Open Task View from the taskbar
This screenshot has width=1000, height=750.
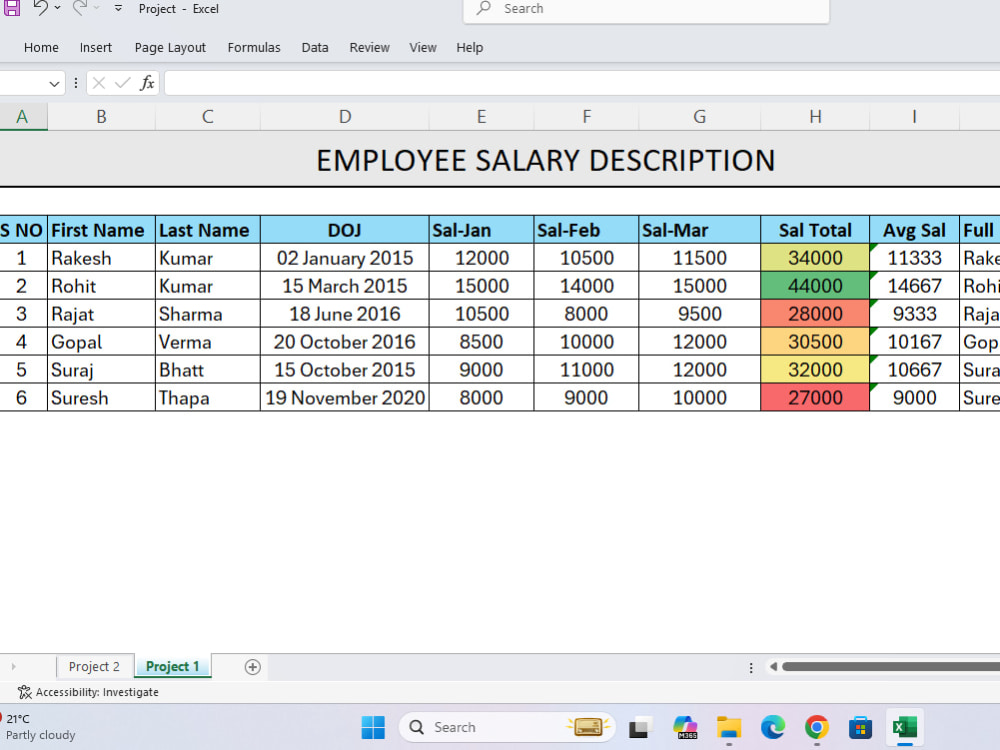(x=640, y=727)
